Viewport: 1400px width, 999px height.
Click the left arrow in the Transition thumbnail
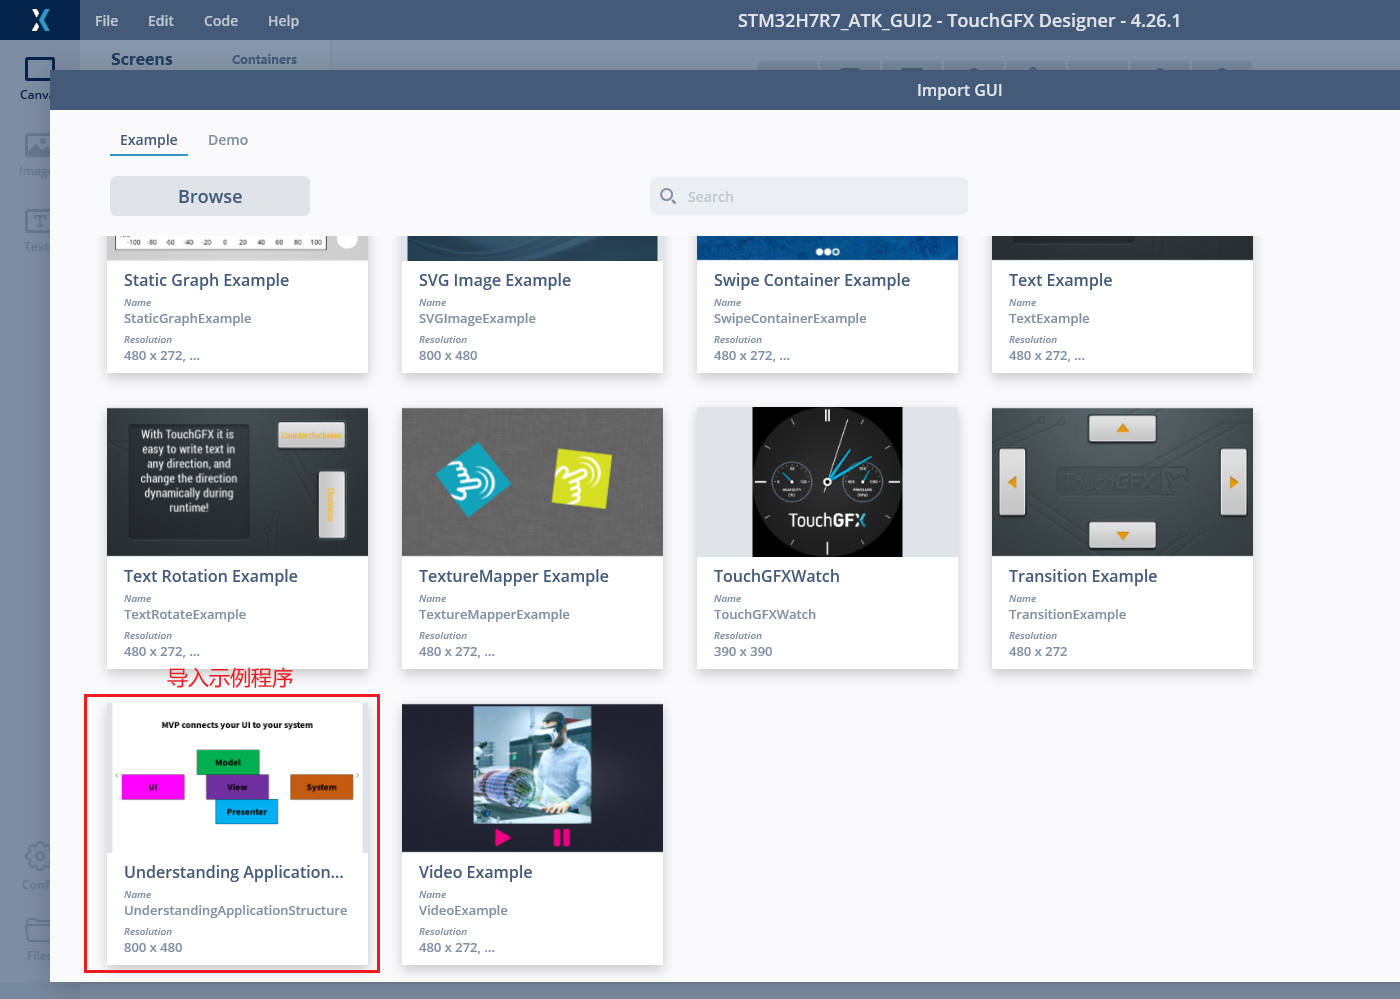(1012, 482)
